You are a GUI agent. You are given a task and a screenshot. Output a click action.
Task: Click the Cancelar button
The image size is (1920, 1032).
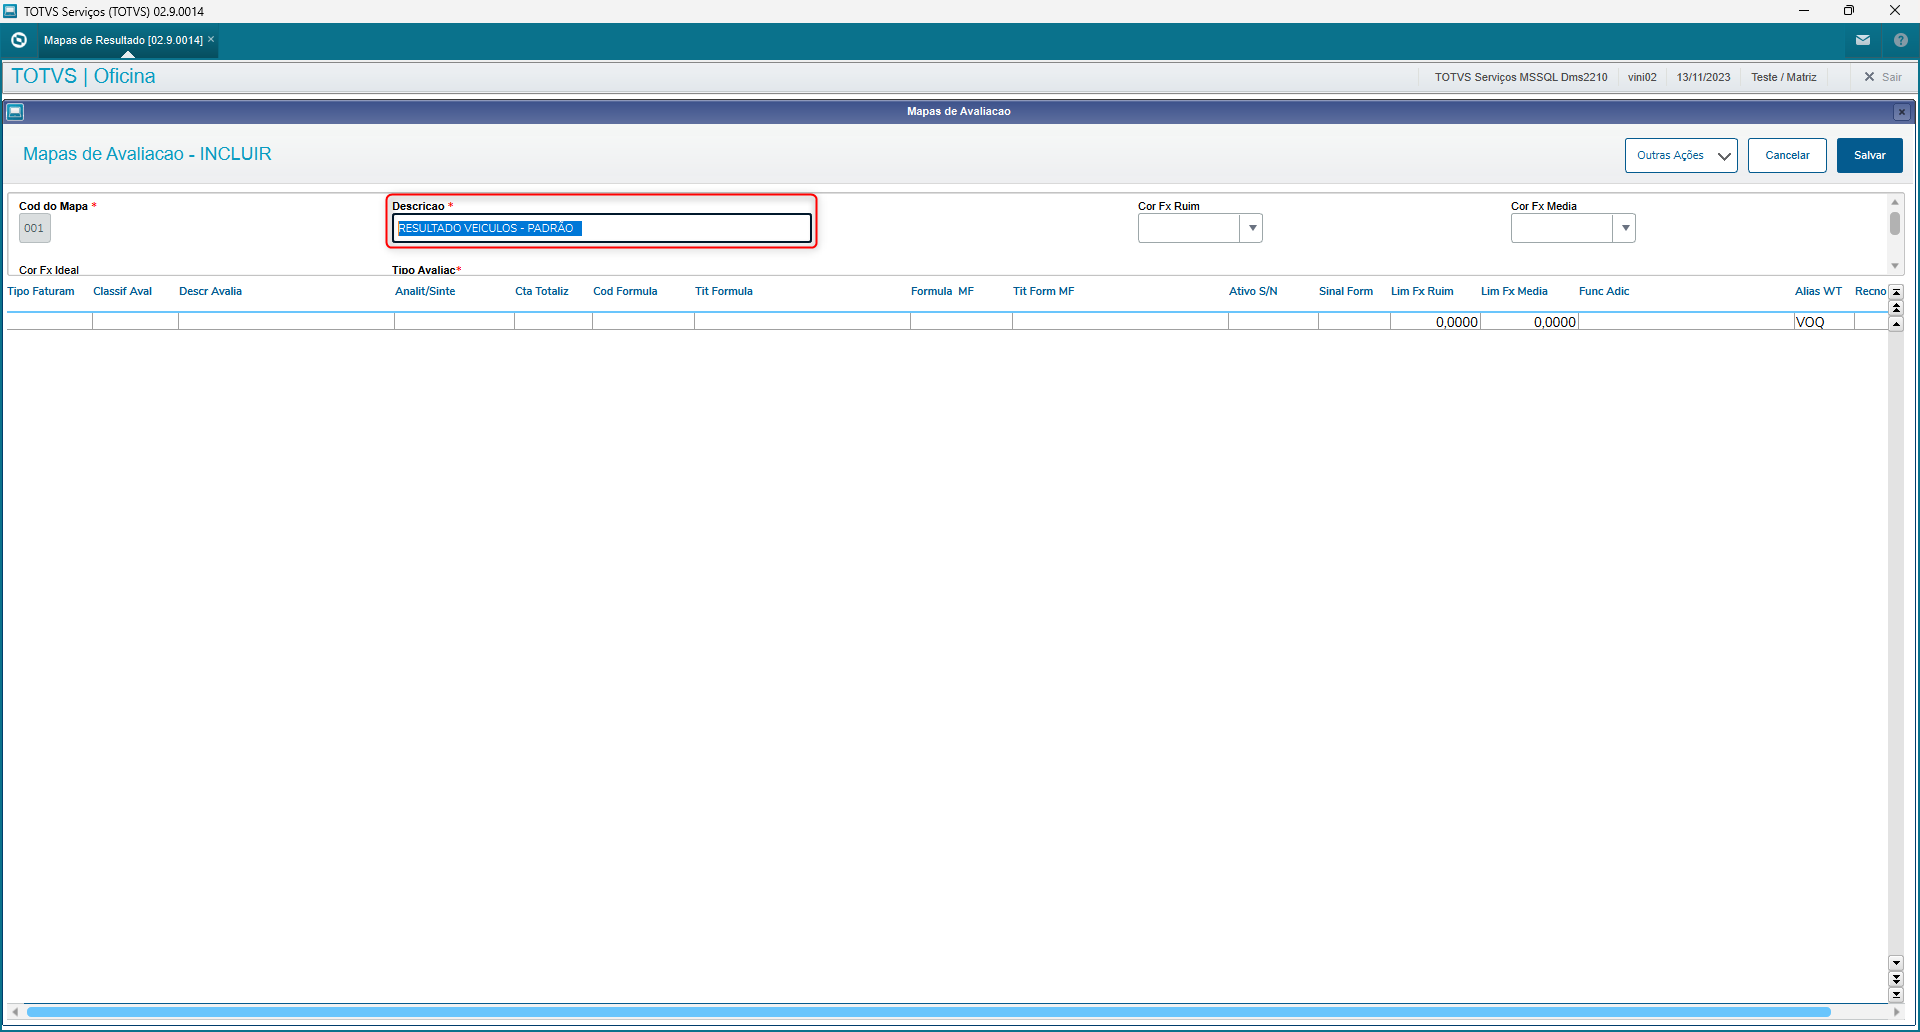pyautogui.click(x=1787, y=155)
